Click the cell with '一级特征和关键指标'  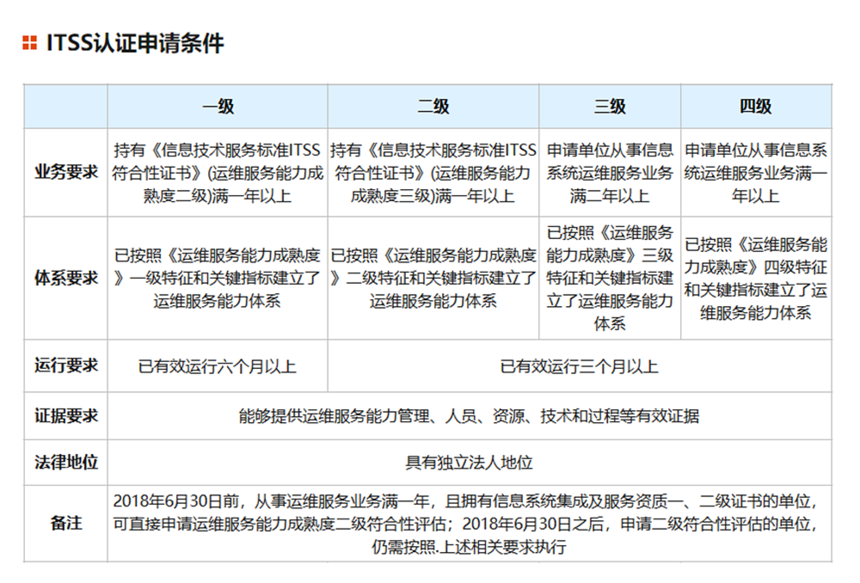pyautogui.click(x=218, y=278)
